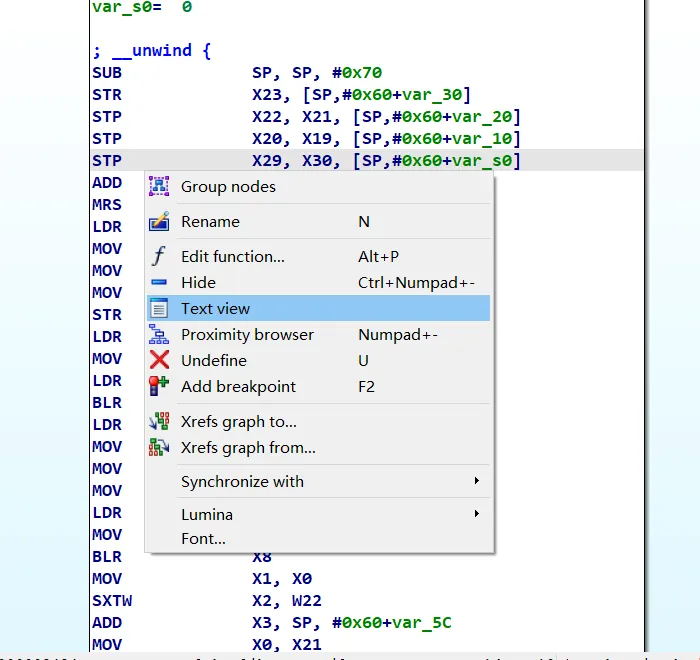This screenshot has height=660, width=700.
Task: Click the Edit function f icon
Action: pyautogui.click(x=159, y=256)
